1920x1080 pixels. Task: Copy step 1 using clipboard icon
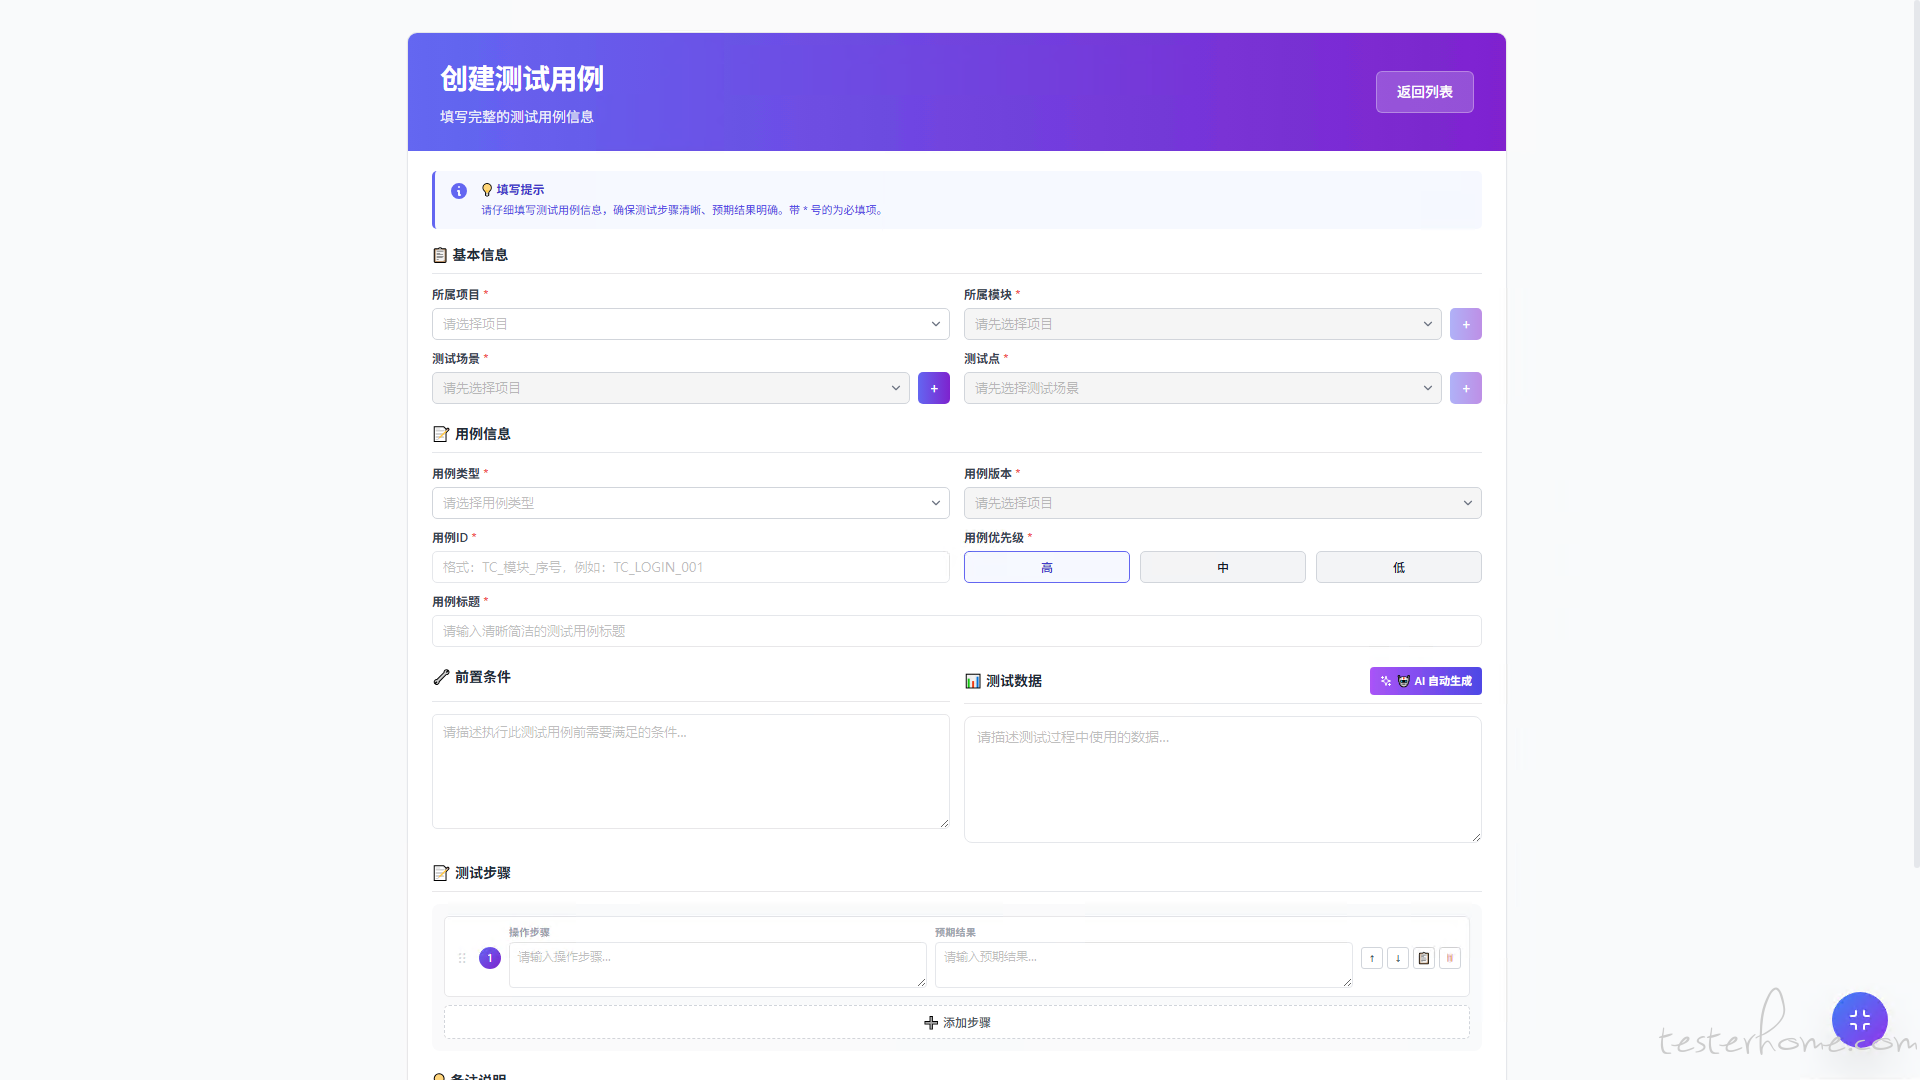1424,958
